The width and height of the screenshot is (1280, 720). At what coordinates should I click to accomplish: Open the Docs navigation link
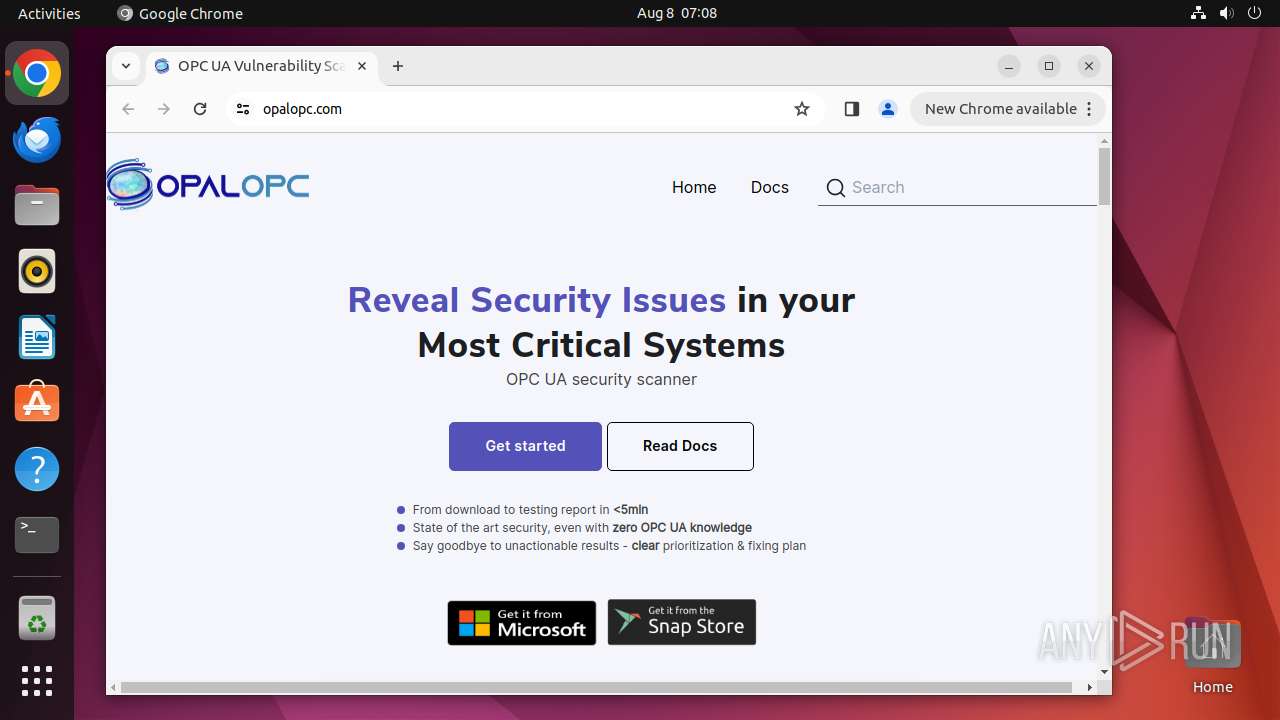770,187
